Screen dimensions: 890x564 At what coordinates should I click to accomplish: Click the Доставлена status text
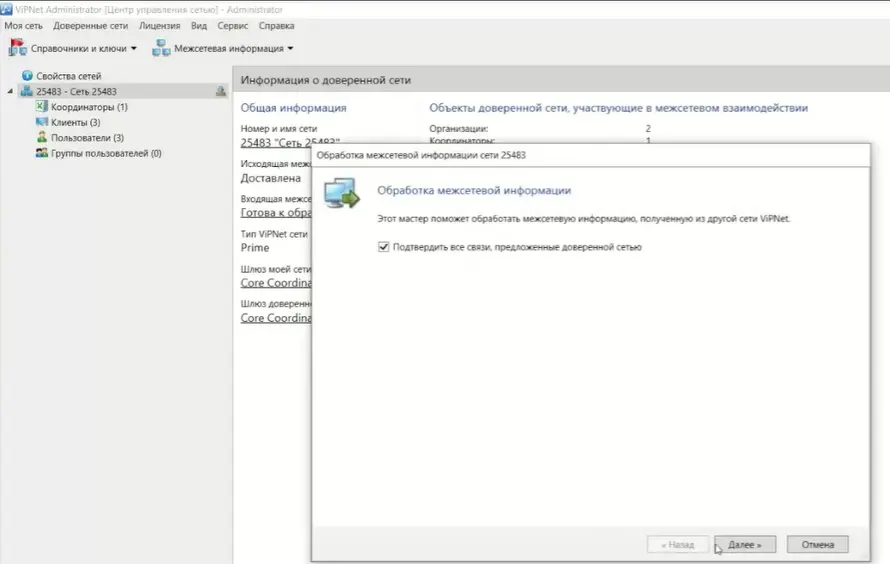[x=271, y=178]
